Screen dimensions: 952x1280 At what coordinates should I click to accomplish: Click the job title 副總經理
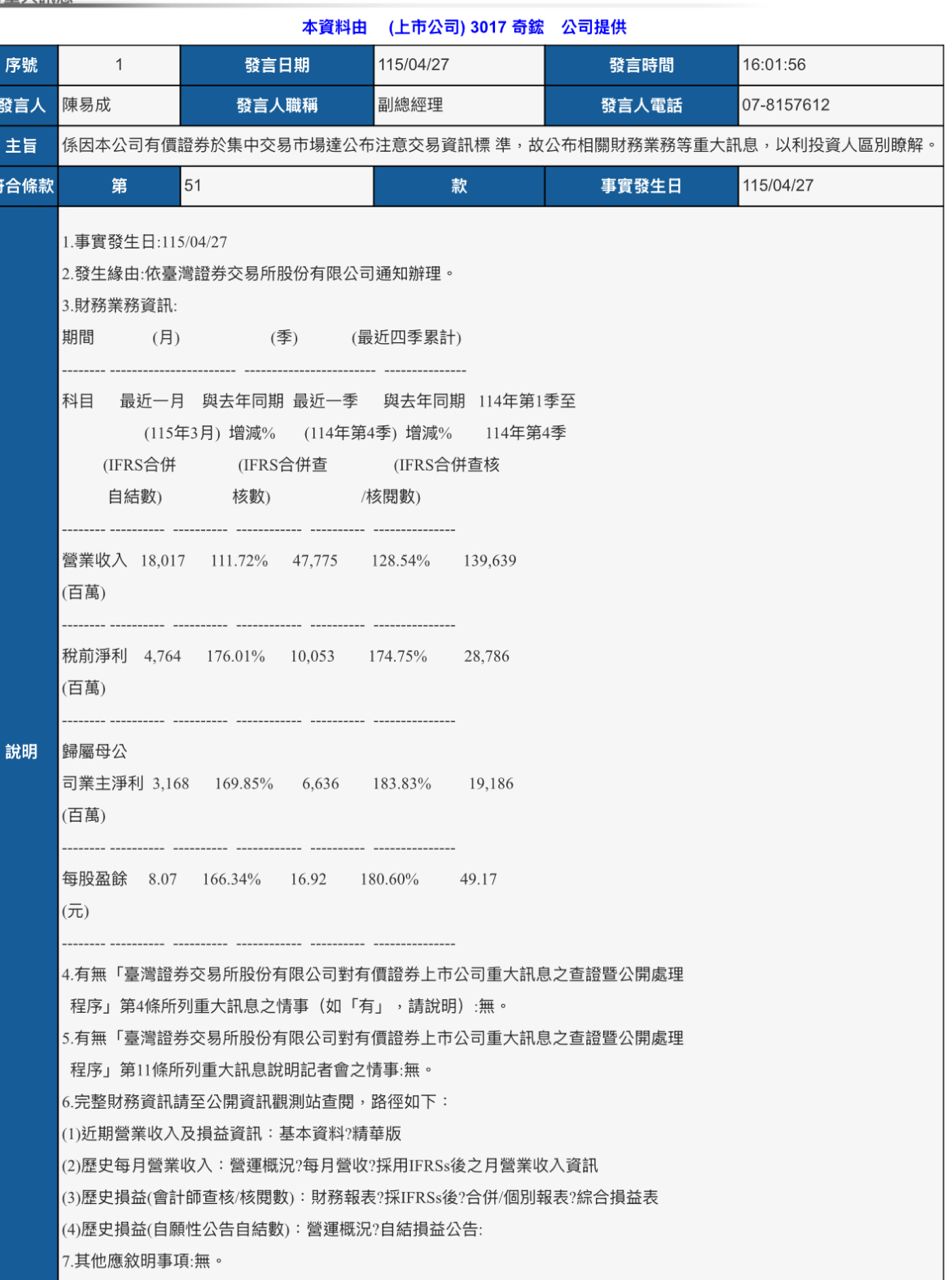click(410, 105)
